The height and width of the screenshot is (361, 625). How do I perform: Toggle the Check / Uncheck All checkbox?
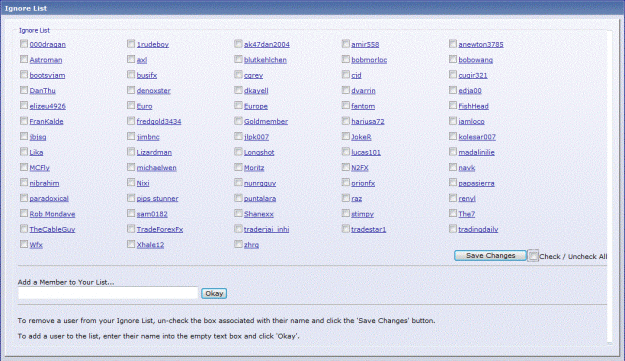click(533, 256)
